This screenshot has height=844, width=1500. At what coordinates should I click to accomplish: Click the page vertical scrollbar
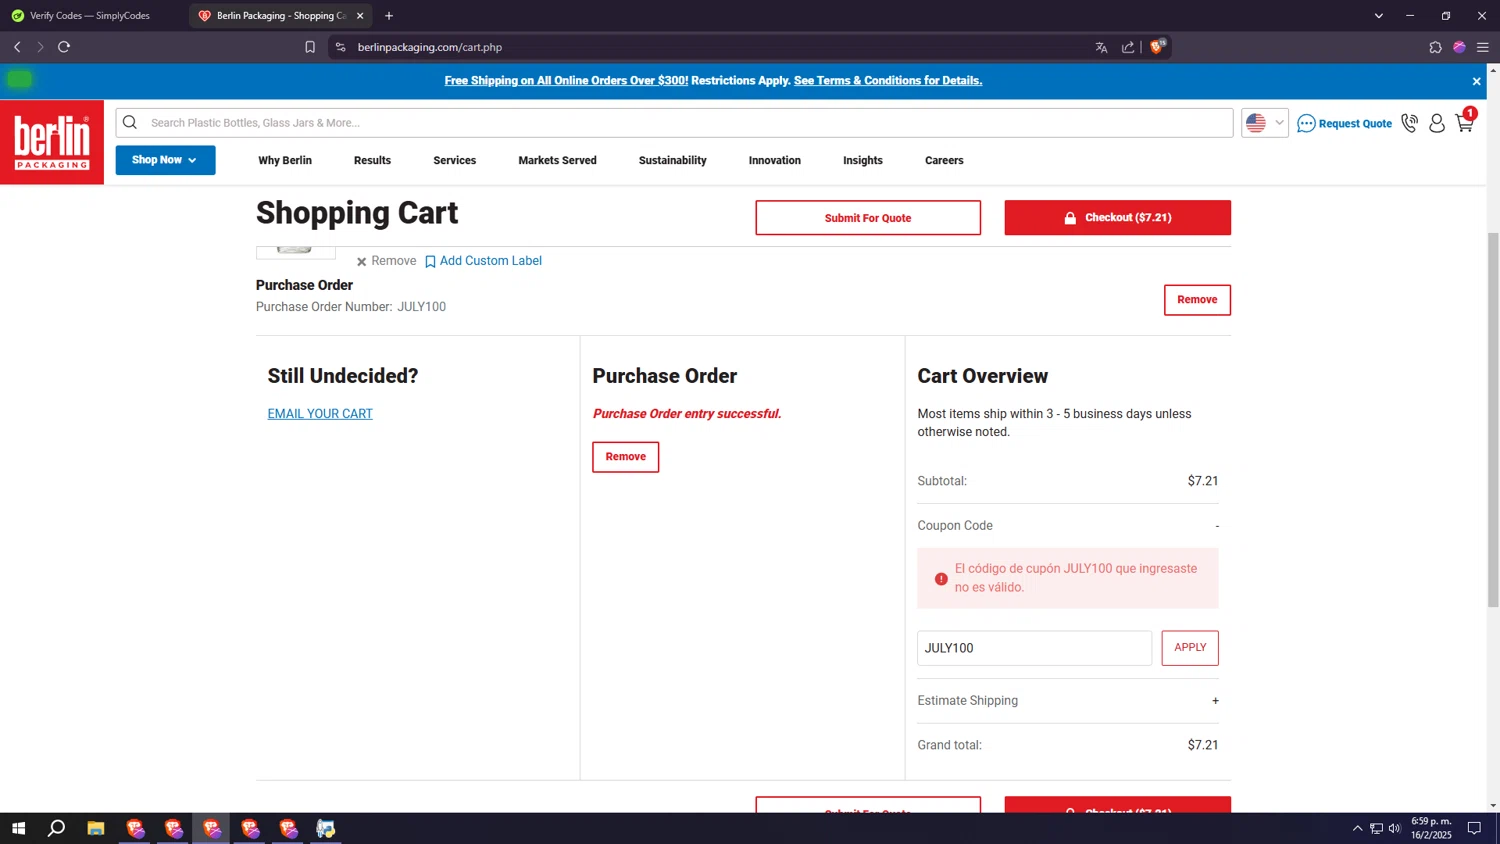pyautogui.click(x=1493, y=420)
